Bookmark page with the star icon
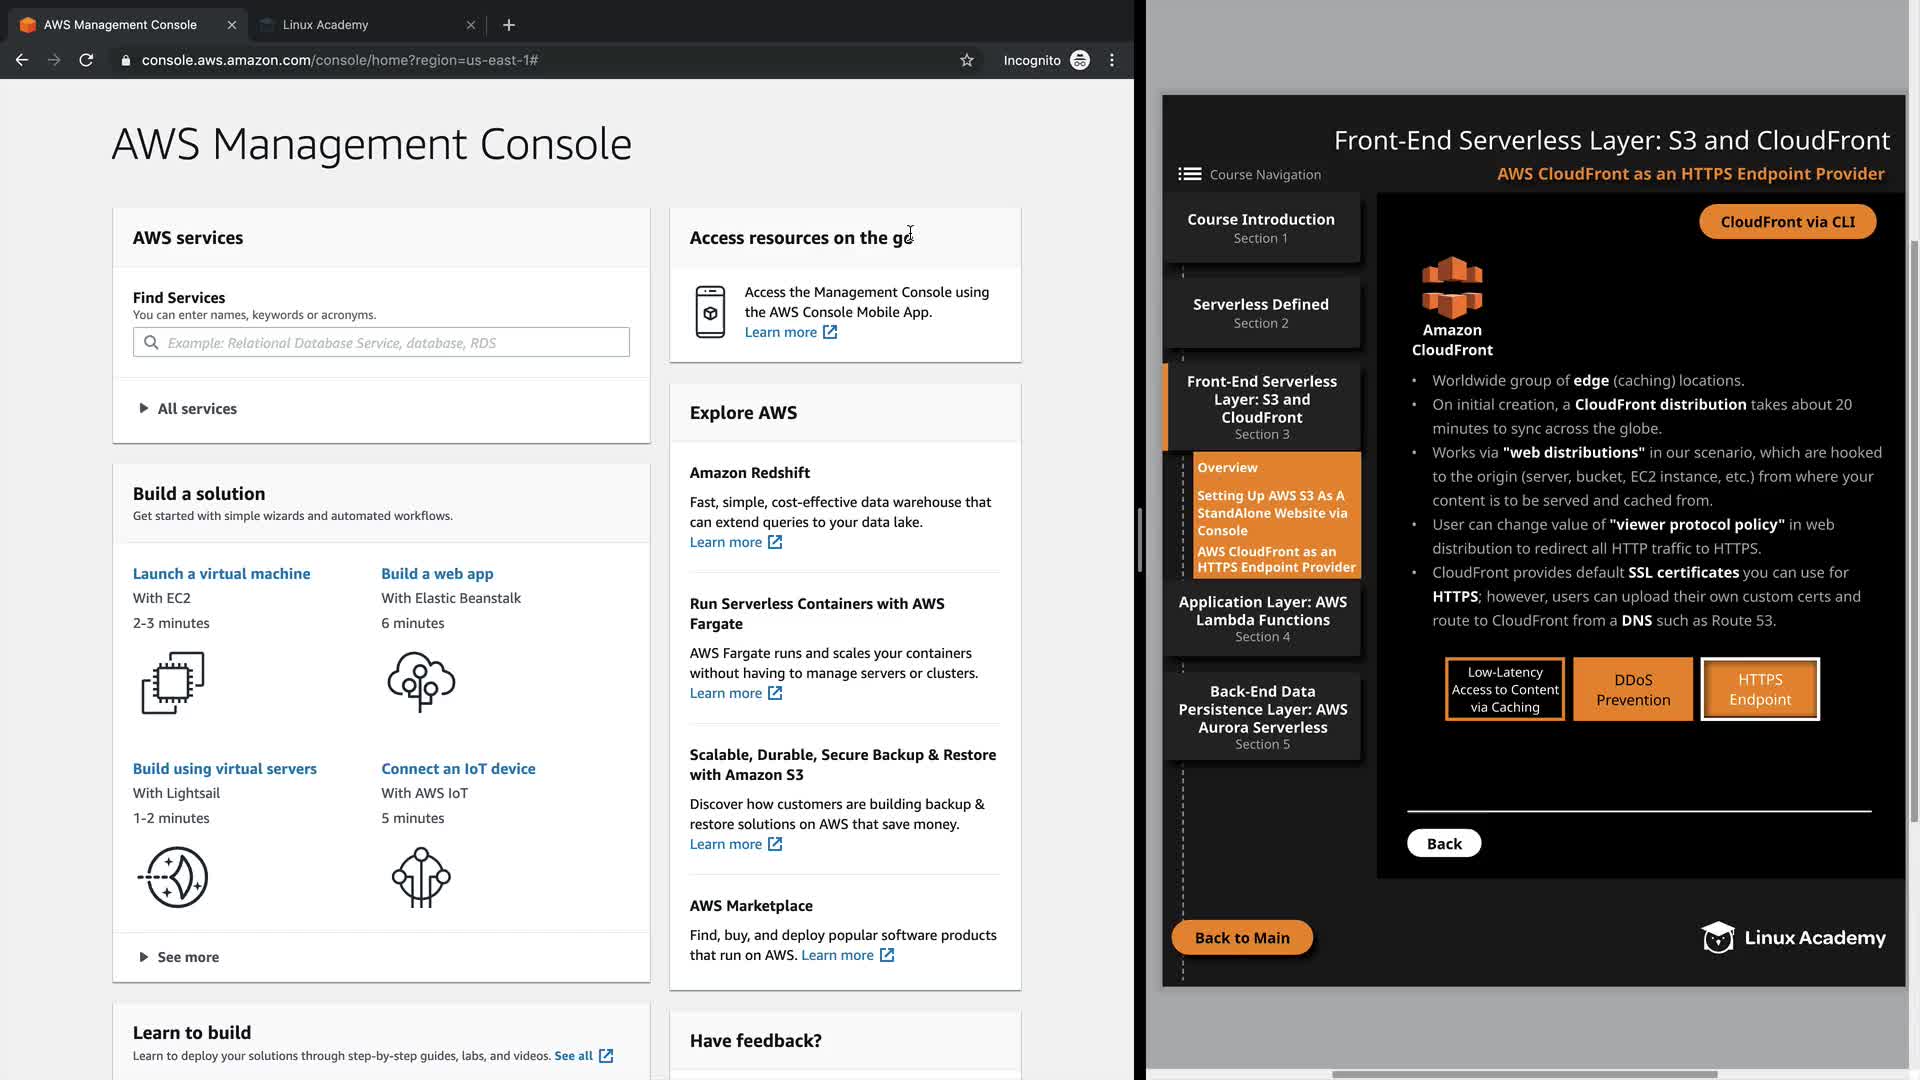The image size is (1920, 1080). click(x=966, y=60)
